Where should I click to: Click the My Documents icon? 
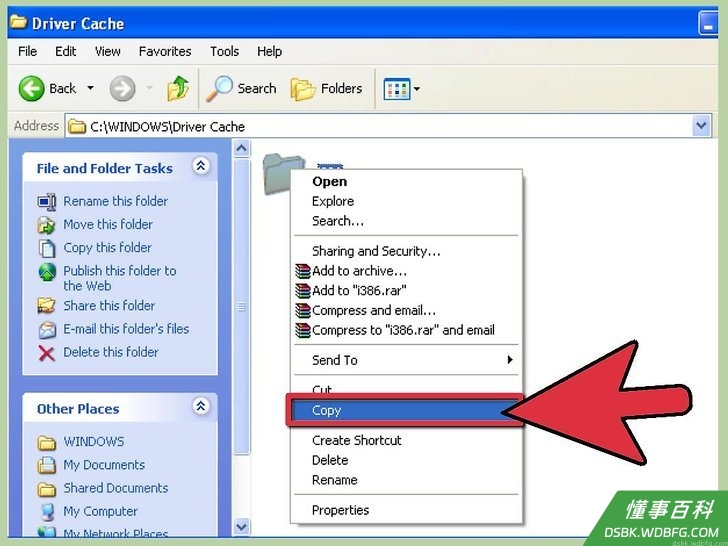tap(46, 465)
